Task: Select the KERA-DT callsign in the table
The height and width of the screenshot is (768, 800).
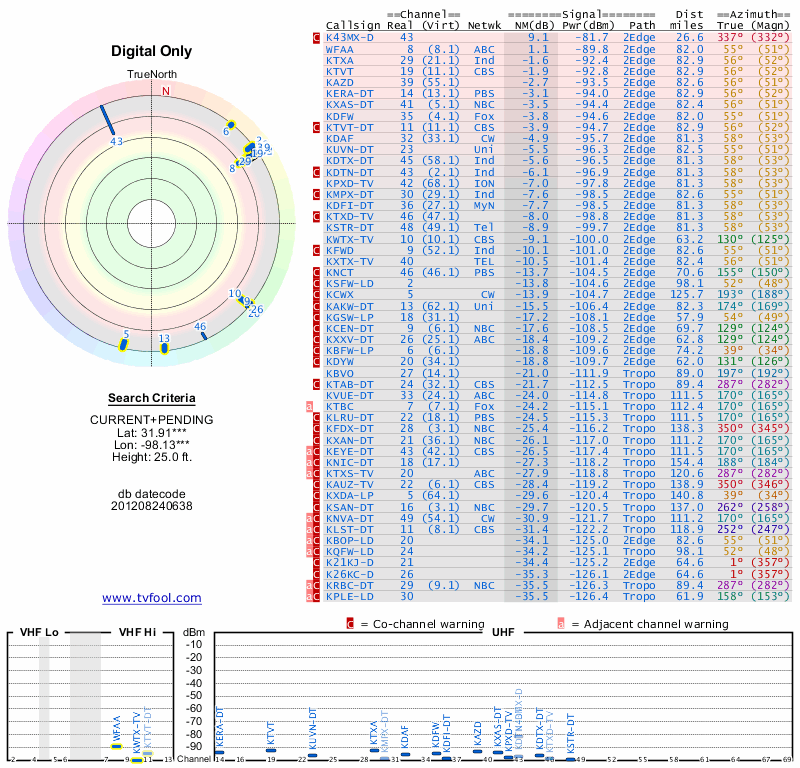Action: pyautogui.click(x=349, y=93)
